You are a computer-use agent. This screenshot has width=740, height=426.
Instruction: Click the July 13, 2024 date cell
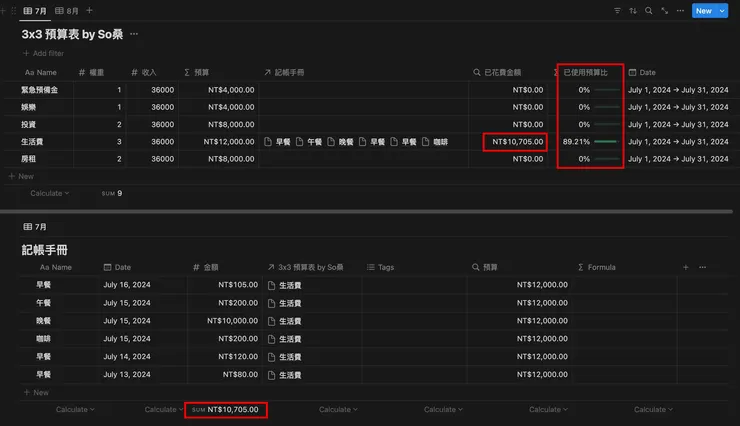(x=127, y=374)
